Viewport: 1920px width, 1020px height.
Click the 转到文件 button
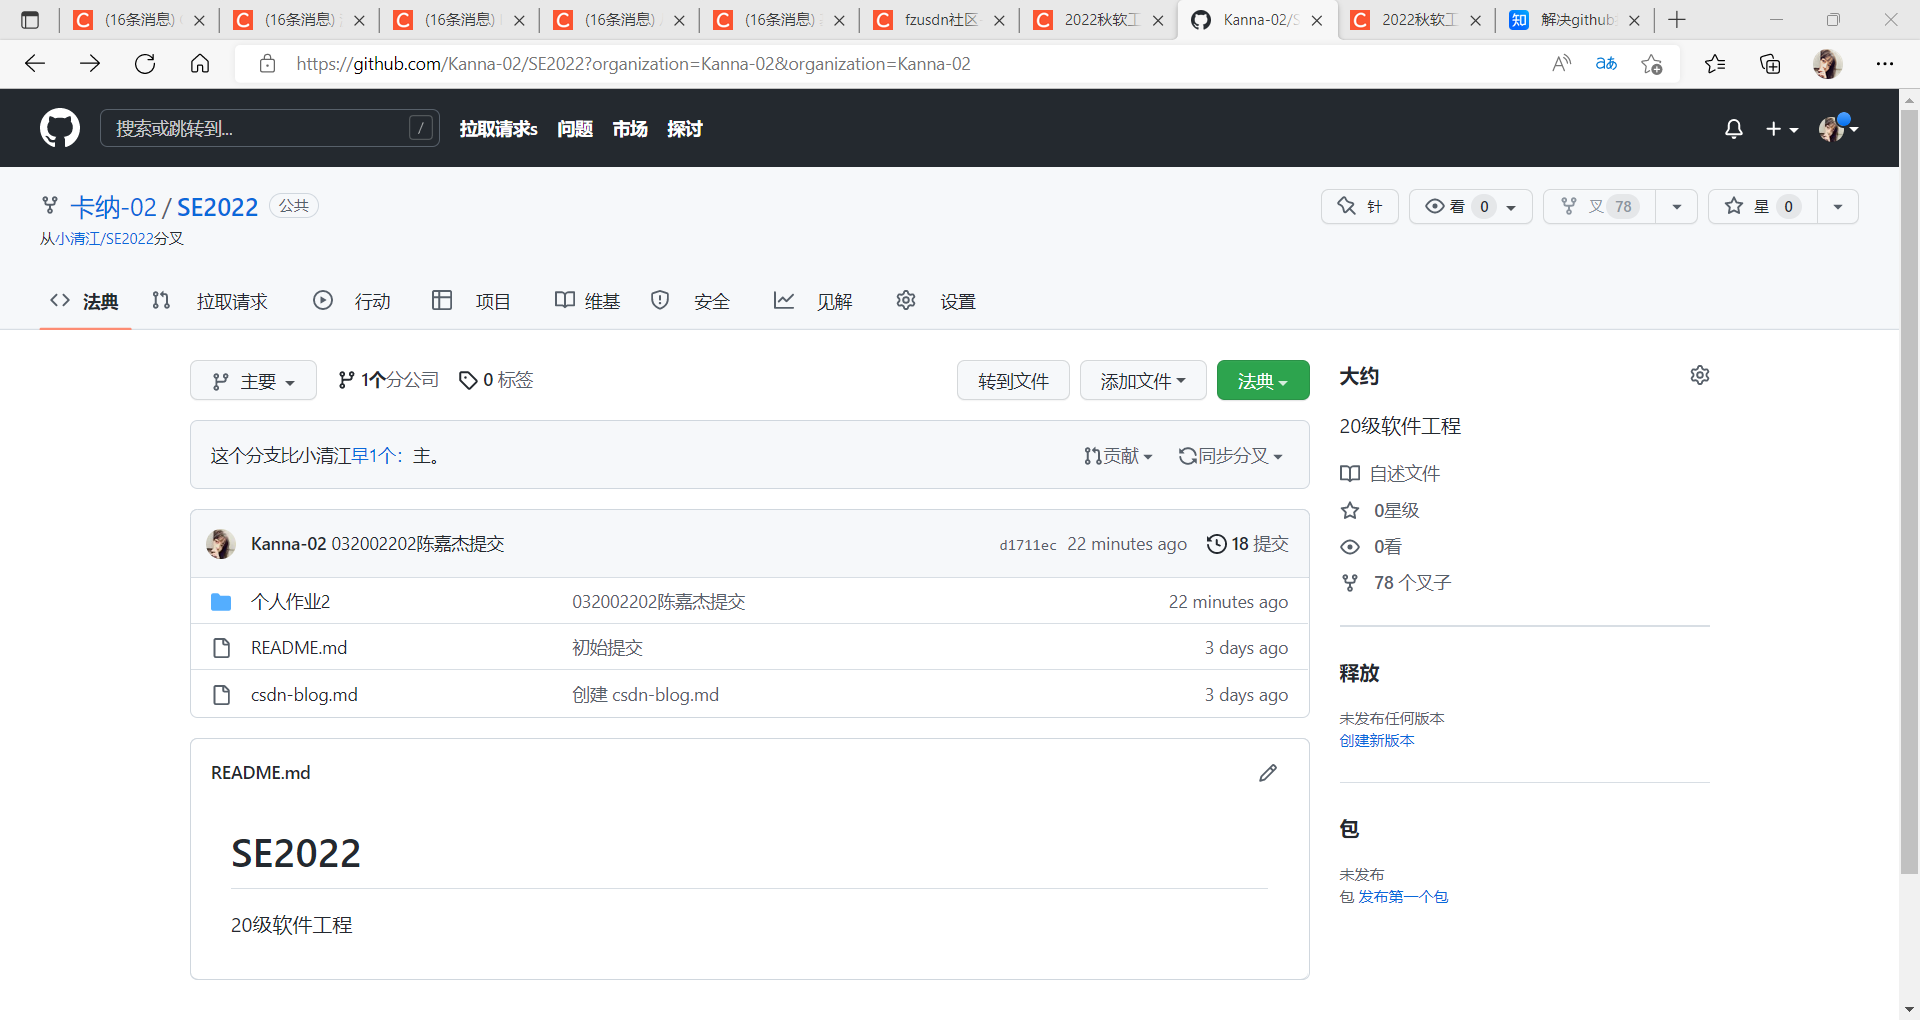pyautogui.click(x=1013, y=381)
